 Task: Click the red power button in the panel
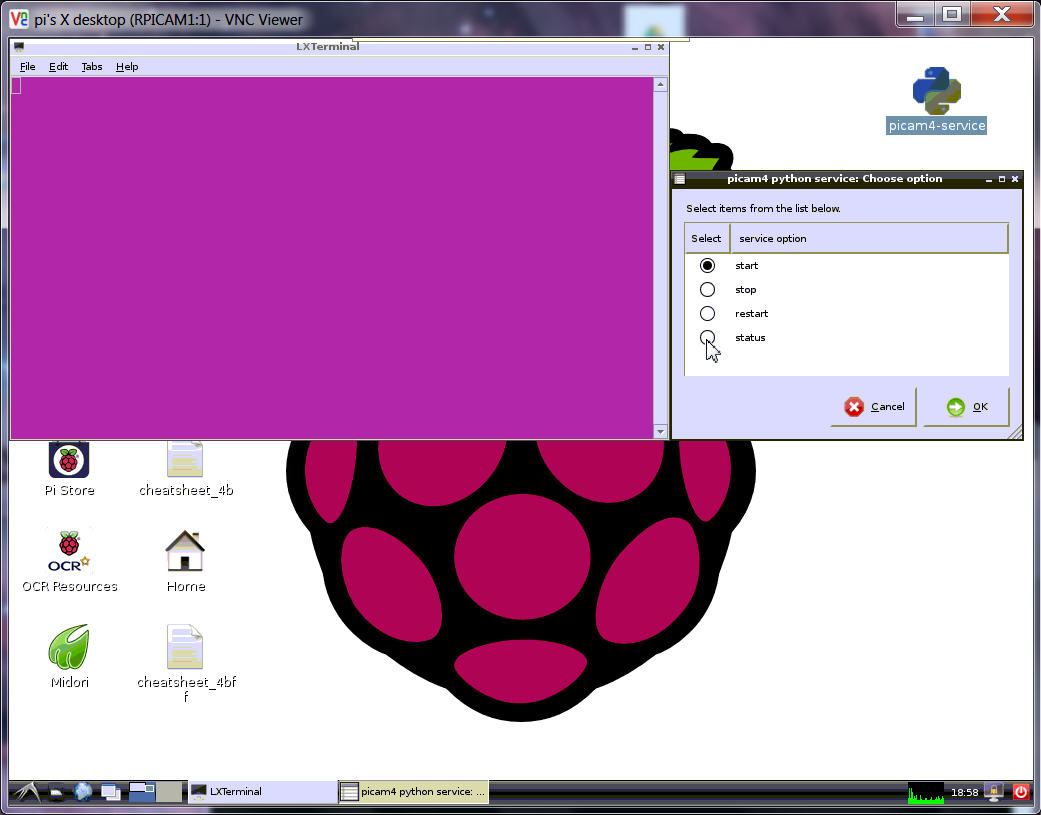(x=1020, y=791)
